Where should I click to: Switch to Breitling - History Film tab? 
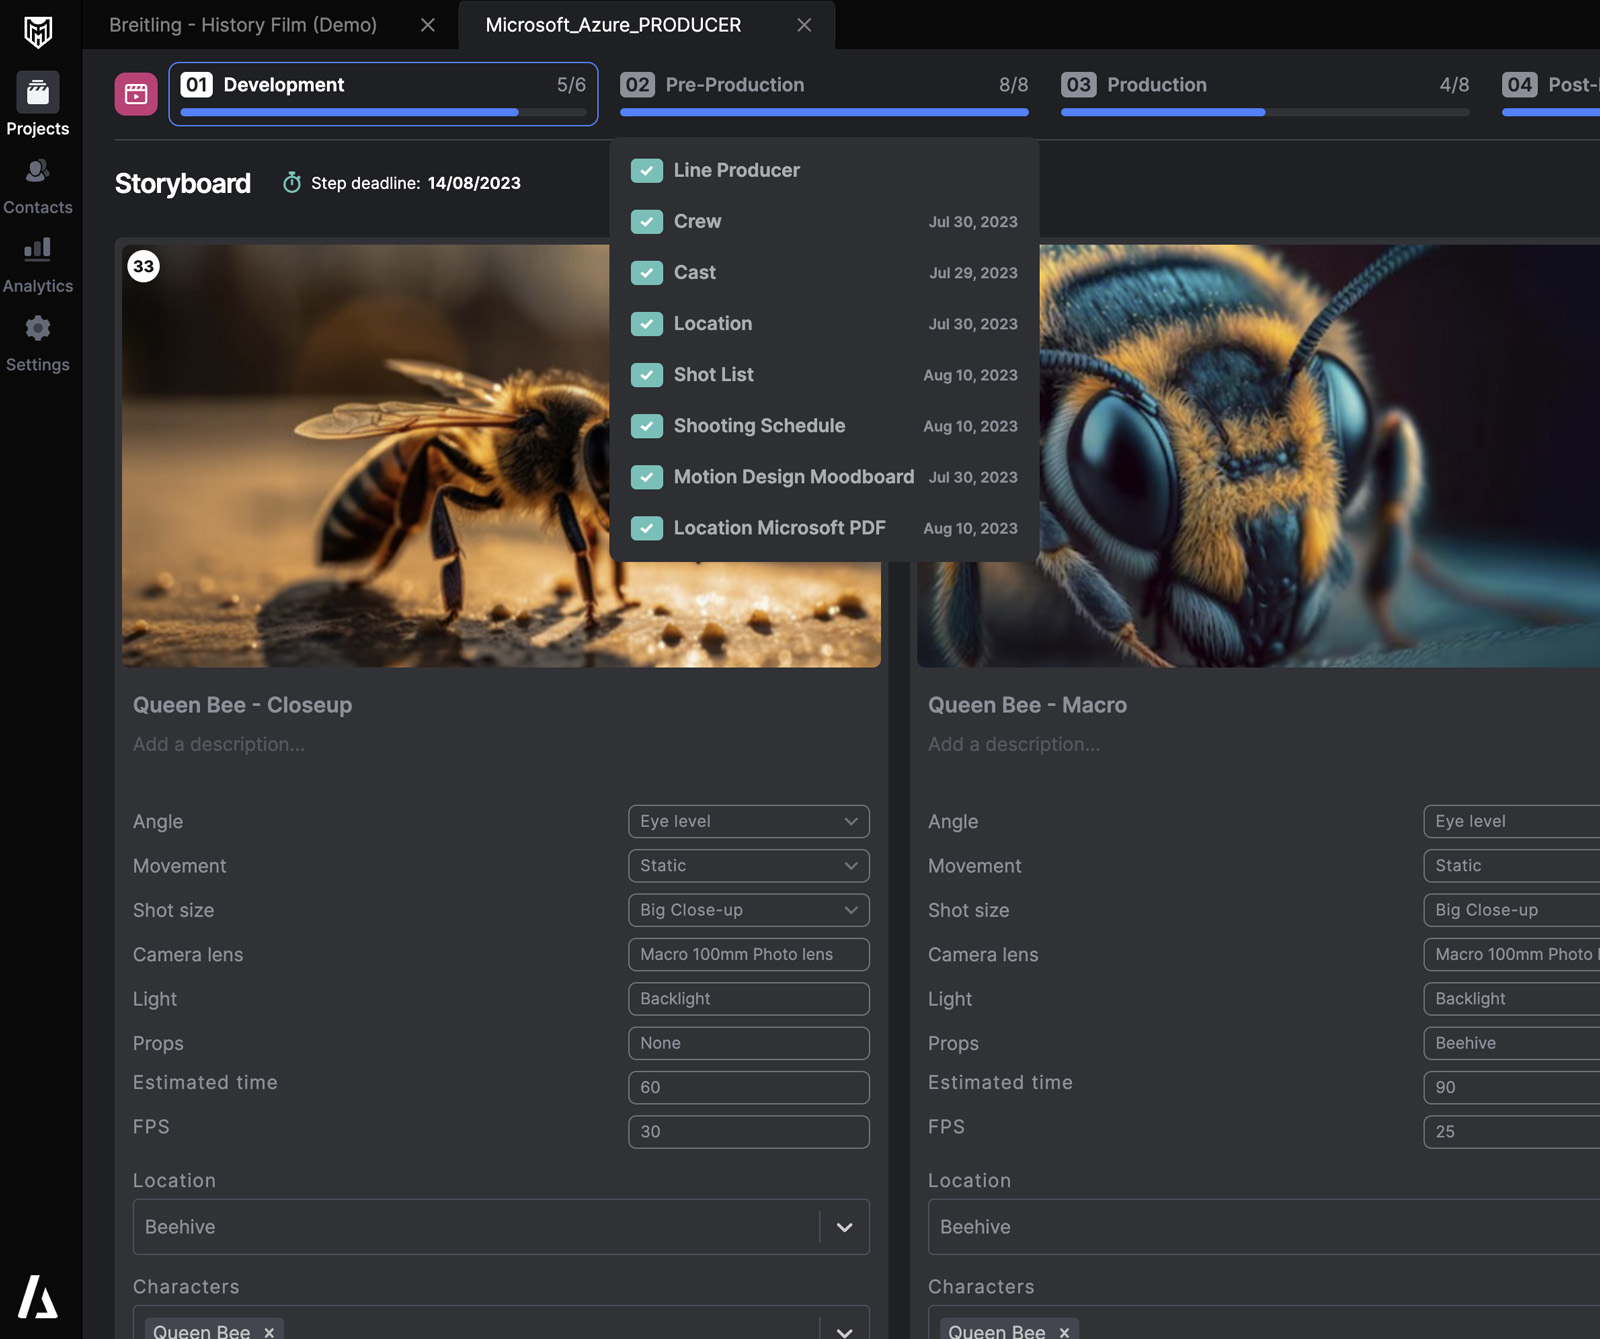click(x=243, y=25)
